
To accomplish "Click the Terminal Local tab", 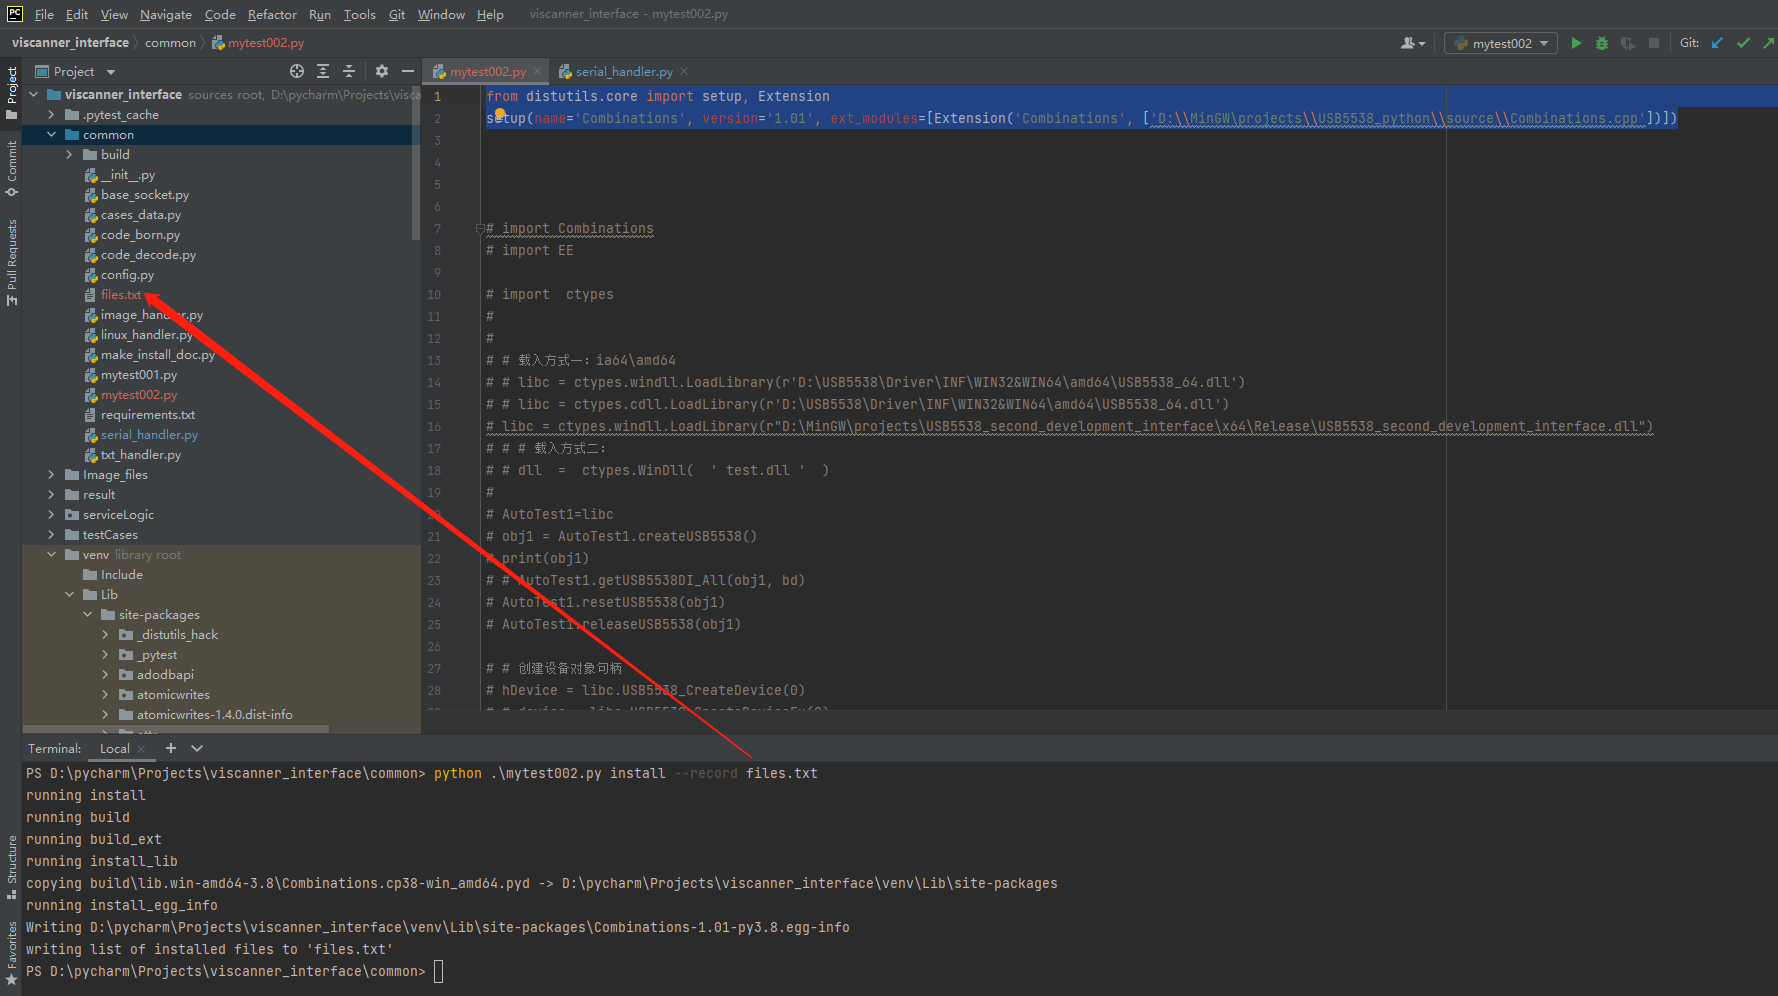I will [x=115, y=748].
